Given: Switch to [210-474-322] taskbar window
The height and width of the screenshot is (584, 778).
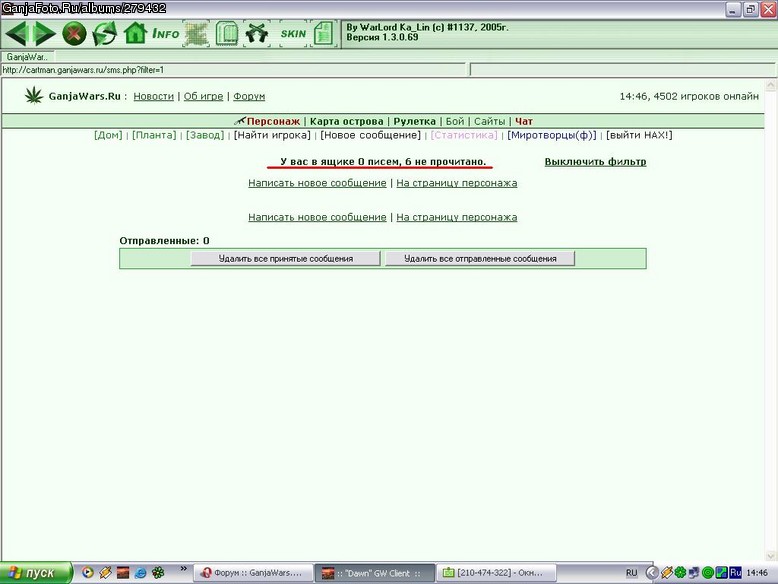Looking at the screenshot, I should point(496,573).
